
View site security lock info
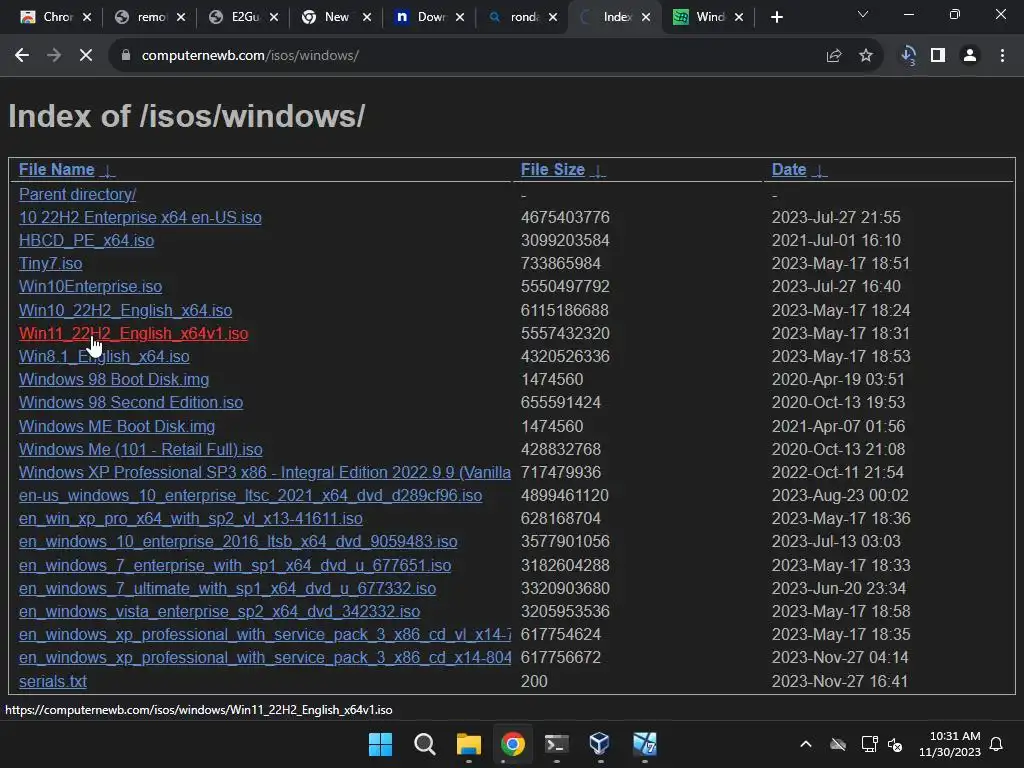click(125, 56)
